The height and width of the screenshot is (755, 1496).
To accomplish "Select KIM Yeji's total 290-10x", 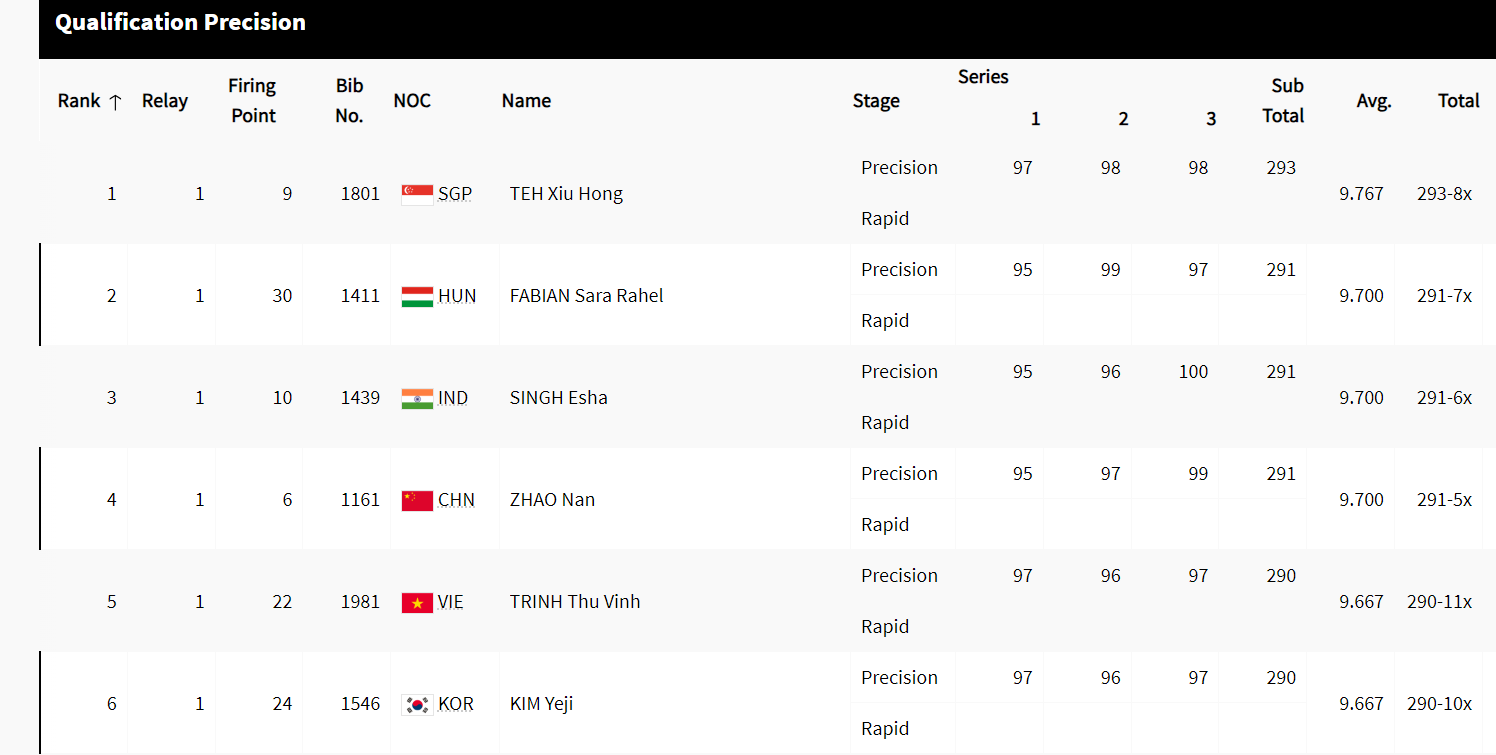I will click(x=1439, y=704).
